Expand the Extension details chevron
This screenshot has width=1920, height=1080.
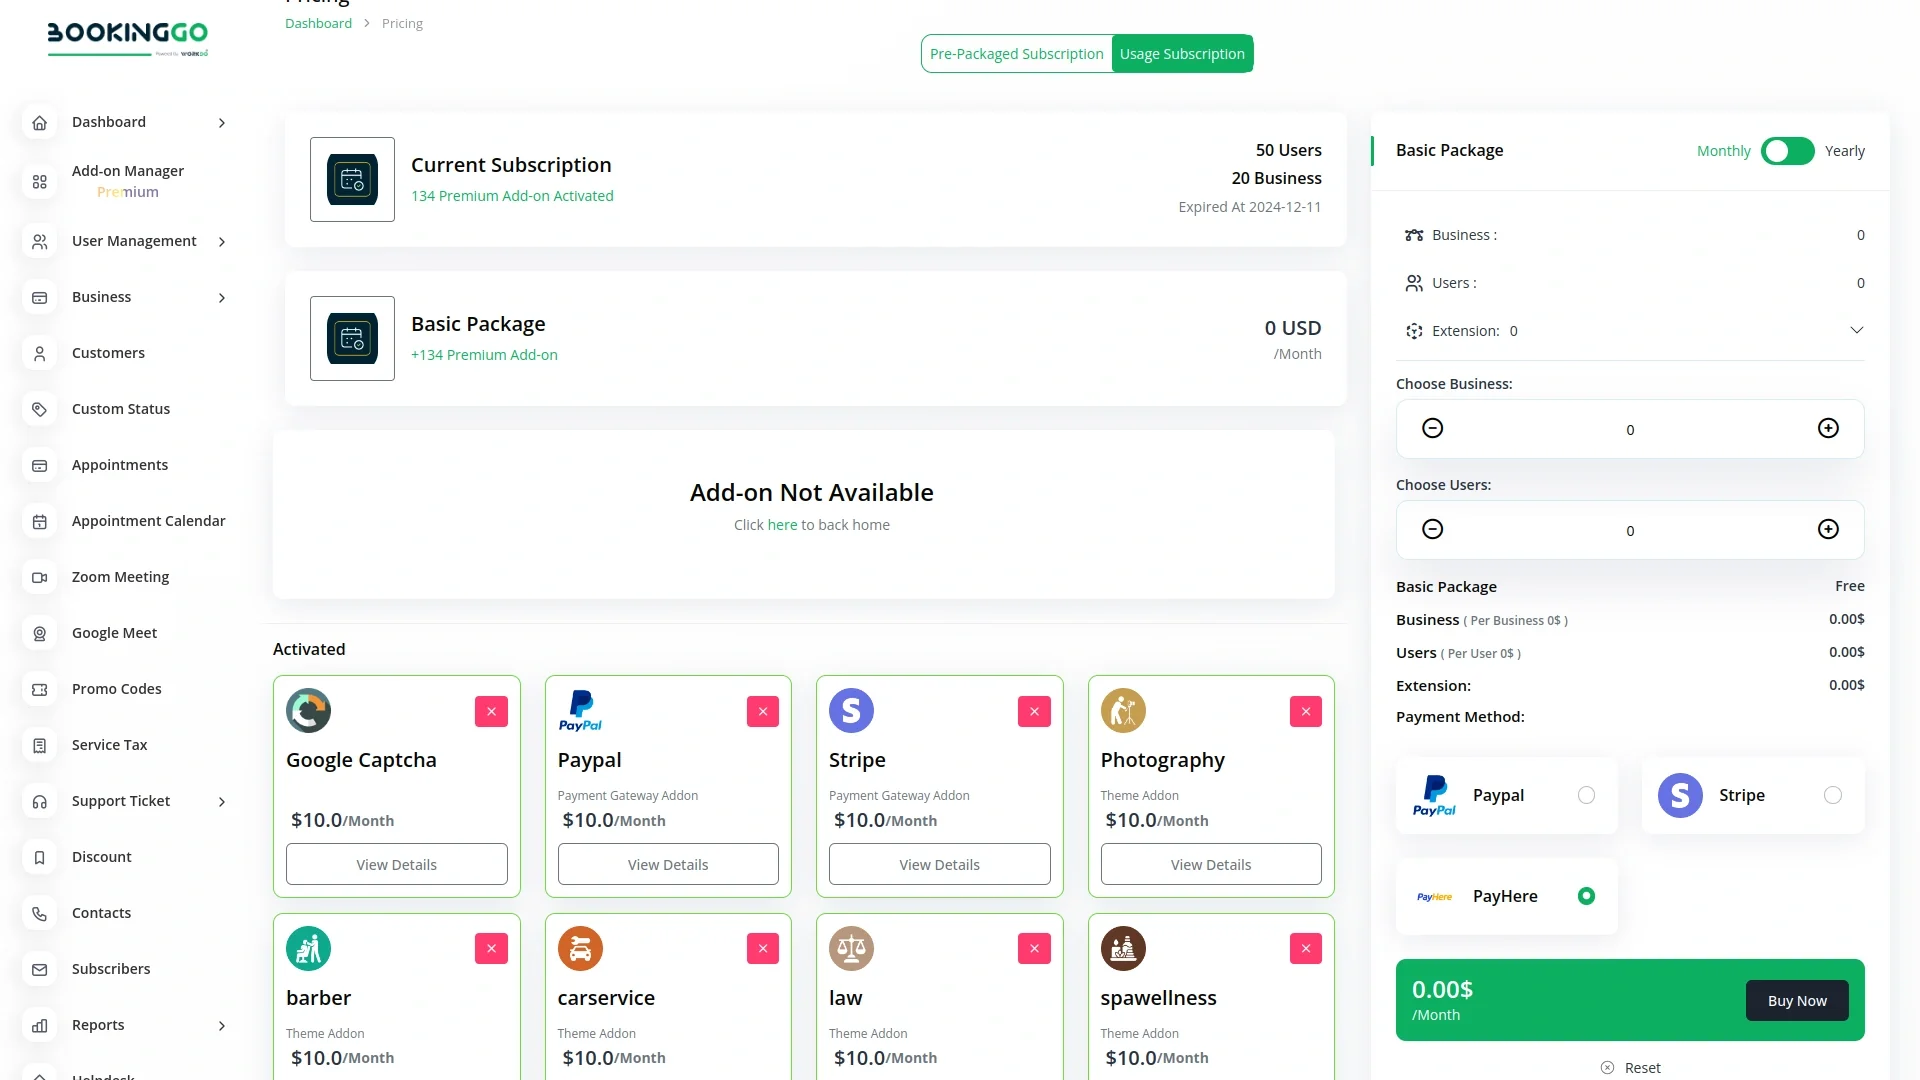1856,330
